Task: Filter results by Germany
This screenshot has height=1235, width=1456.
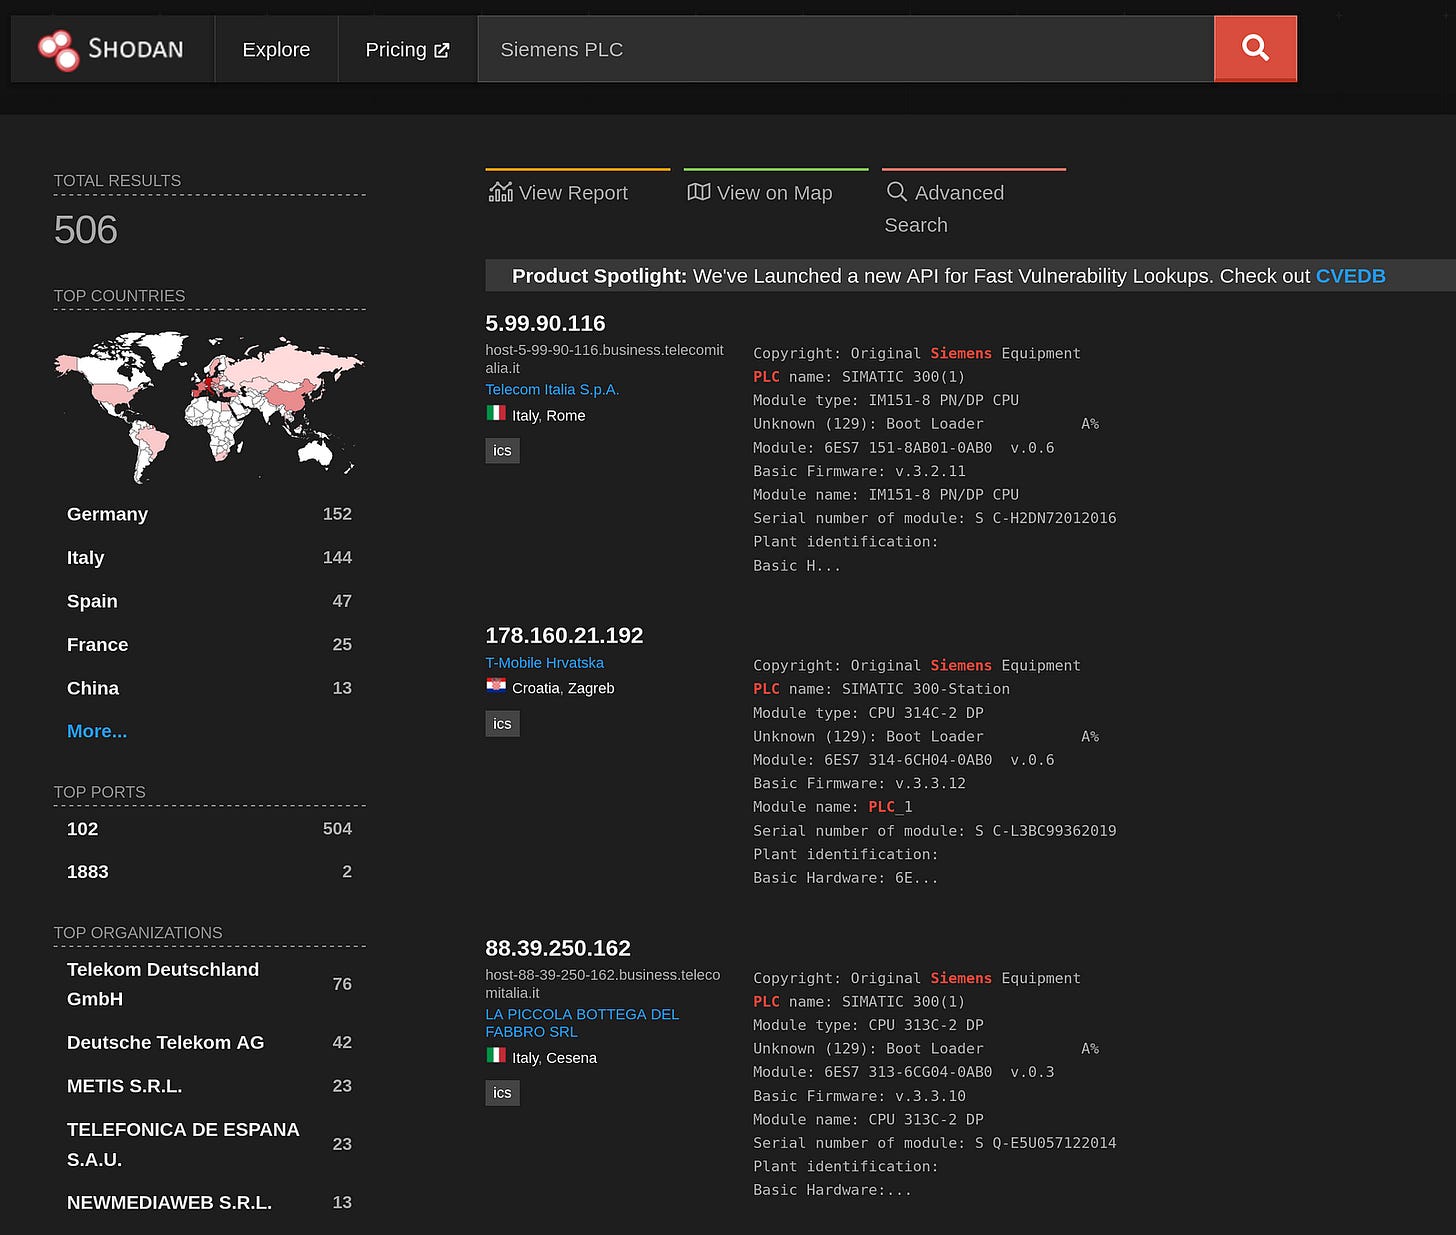Action: (x=209, y=514)
